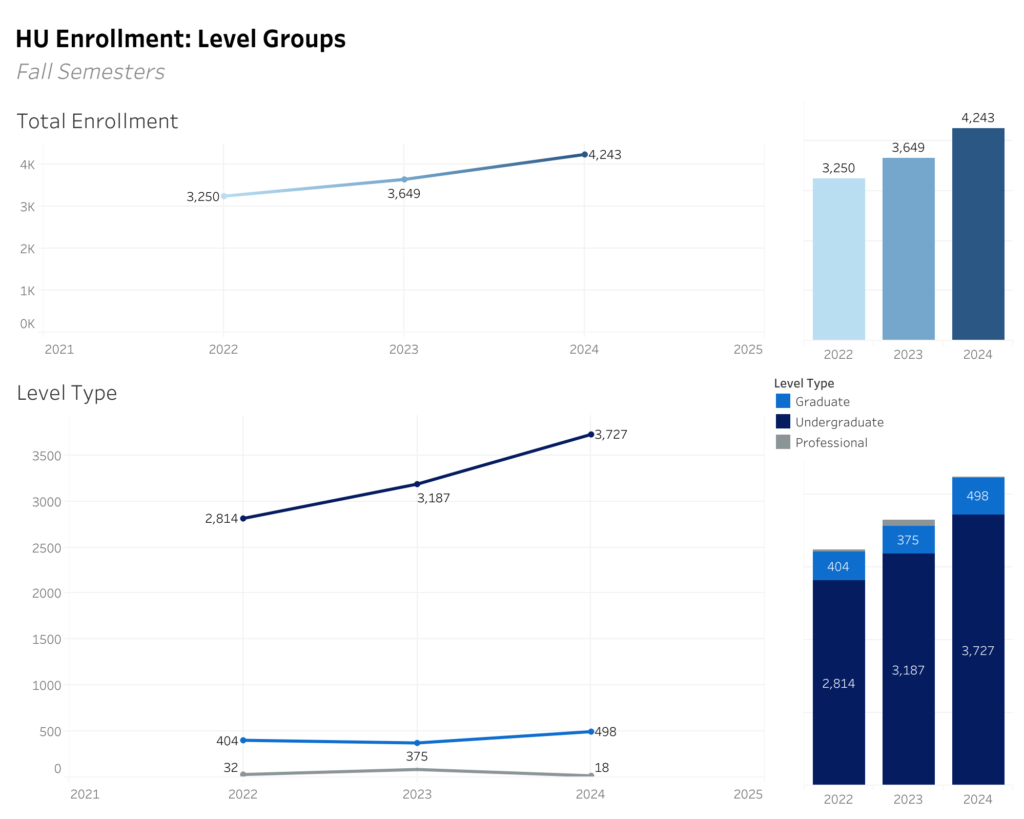The width and height of the screenshot is (1024, 819).
Task: Select the 498 graduate stacked bar segment
Action: (x=978, y=497)
